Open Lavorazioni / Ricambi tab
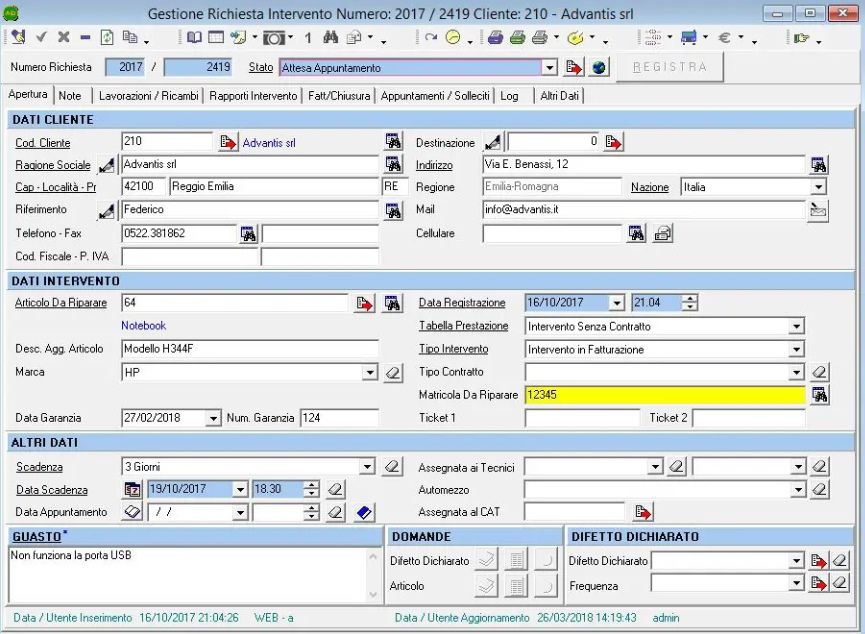 coord(148,96)
